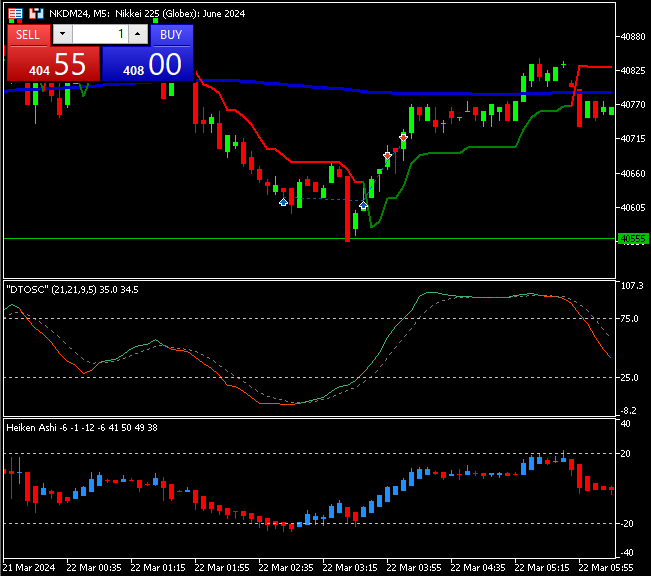The height and width of the screenshot is (576, 651).
Task: Click the Heiken Ashi indicator label
Action: [x=82, y=428]
